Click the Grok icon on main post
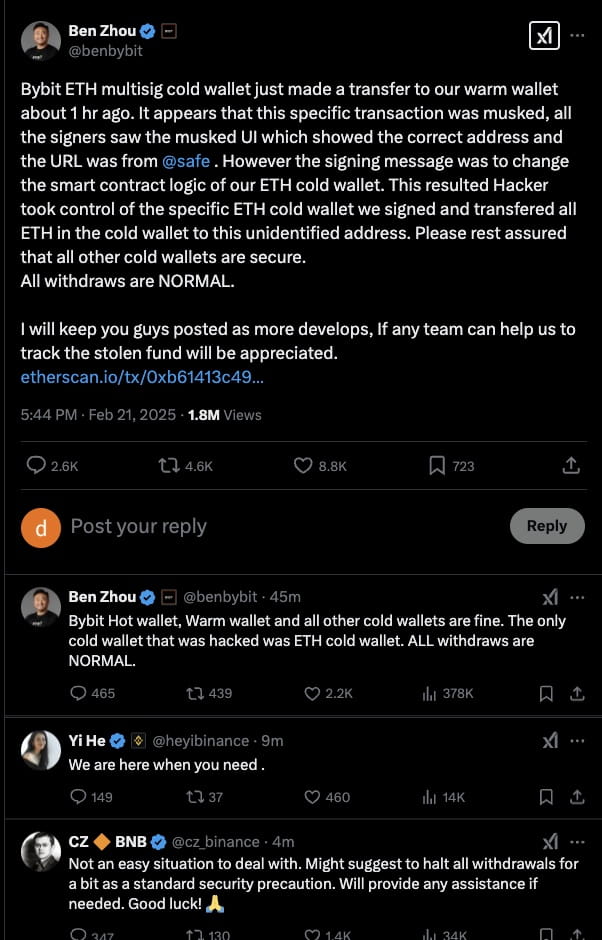 click(x=544, y=36)
